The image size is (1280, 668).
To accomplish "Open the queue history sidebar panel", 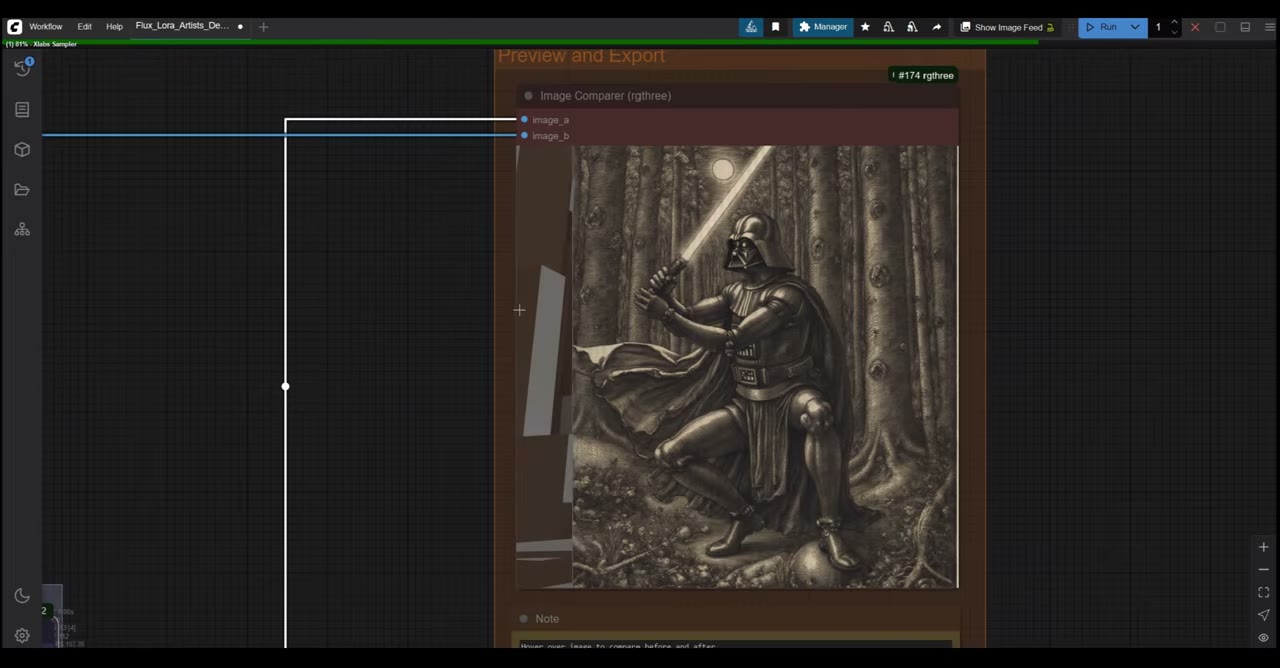I will tap(22, 68).
